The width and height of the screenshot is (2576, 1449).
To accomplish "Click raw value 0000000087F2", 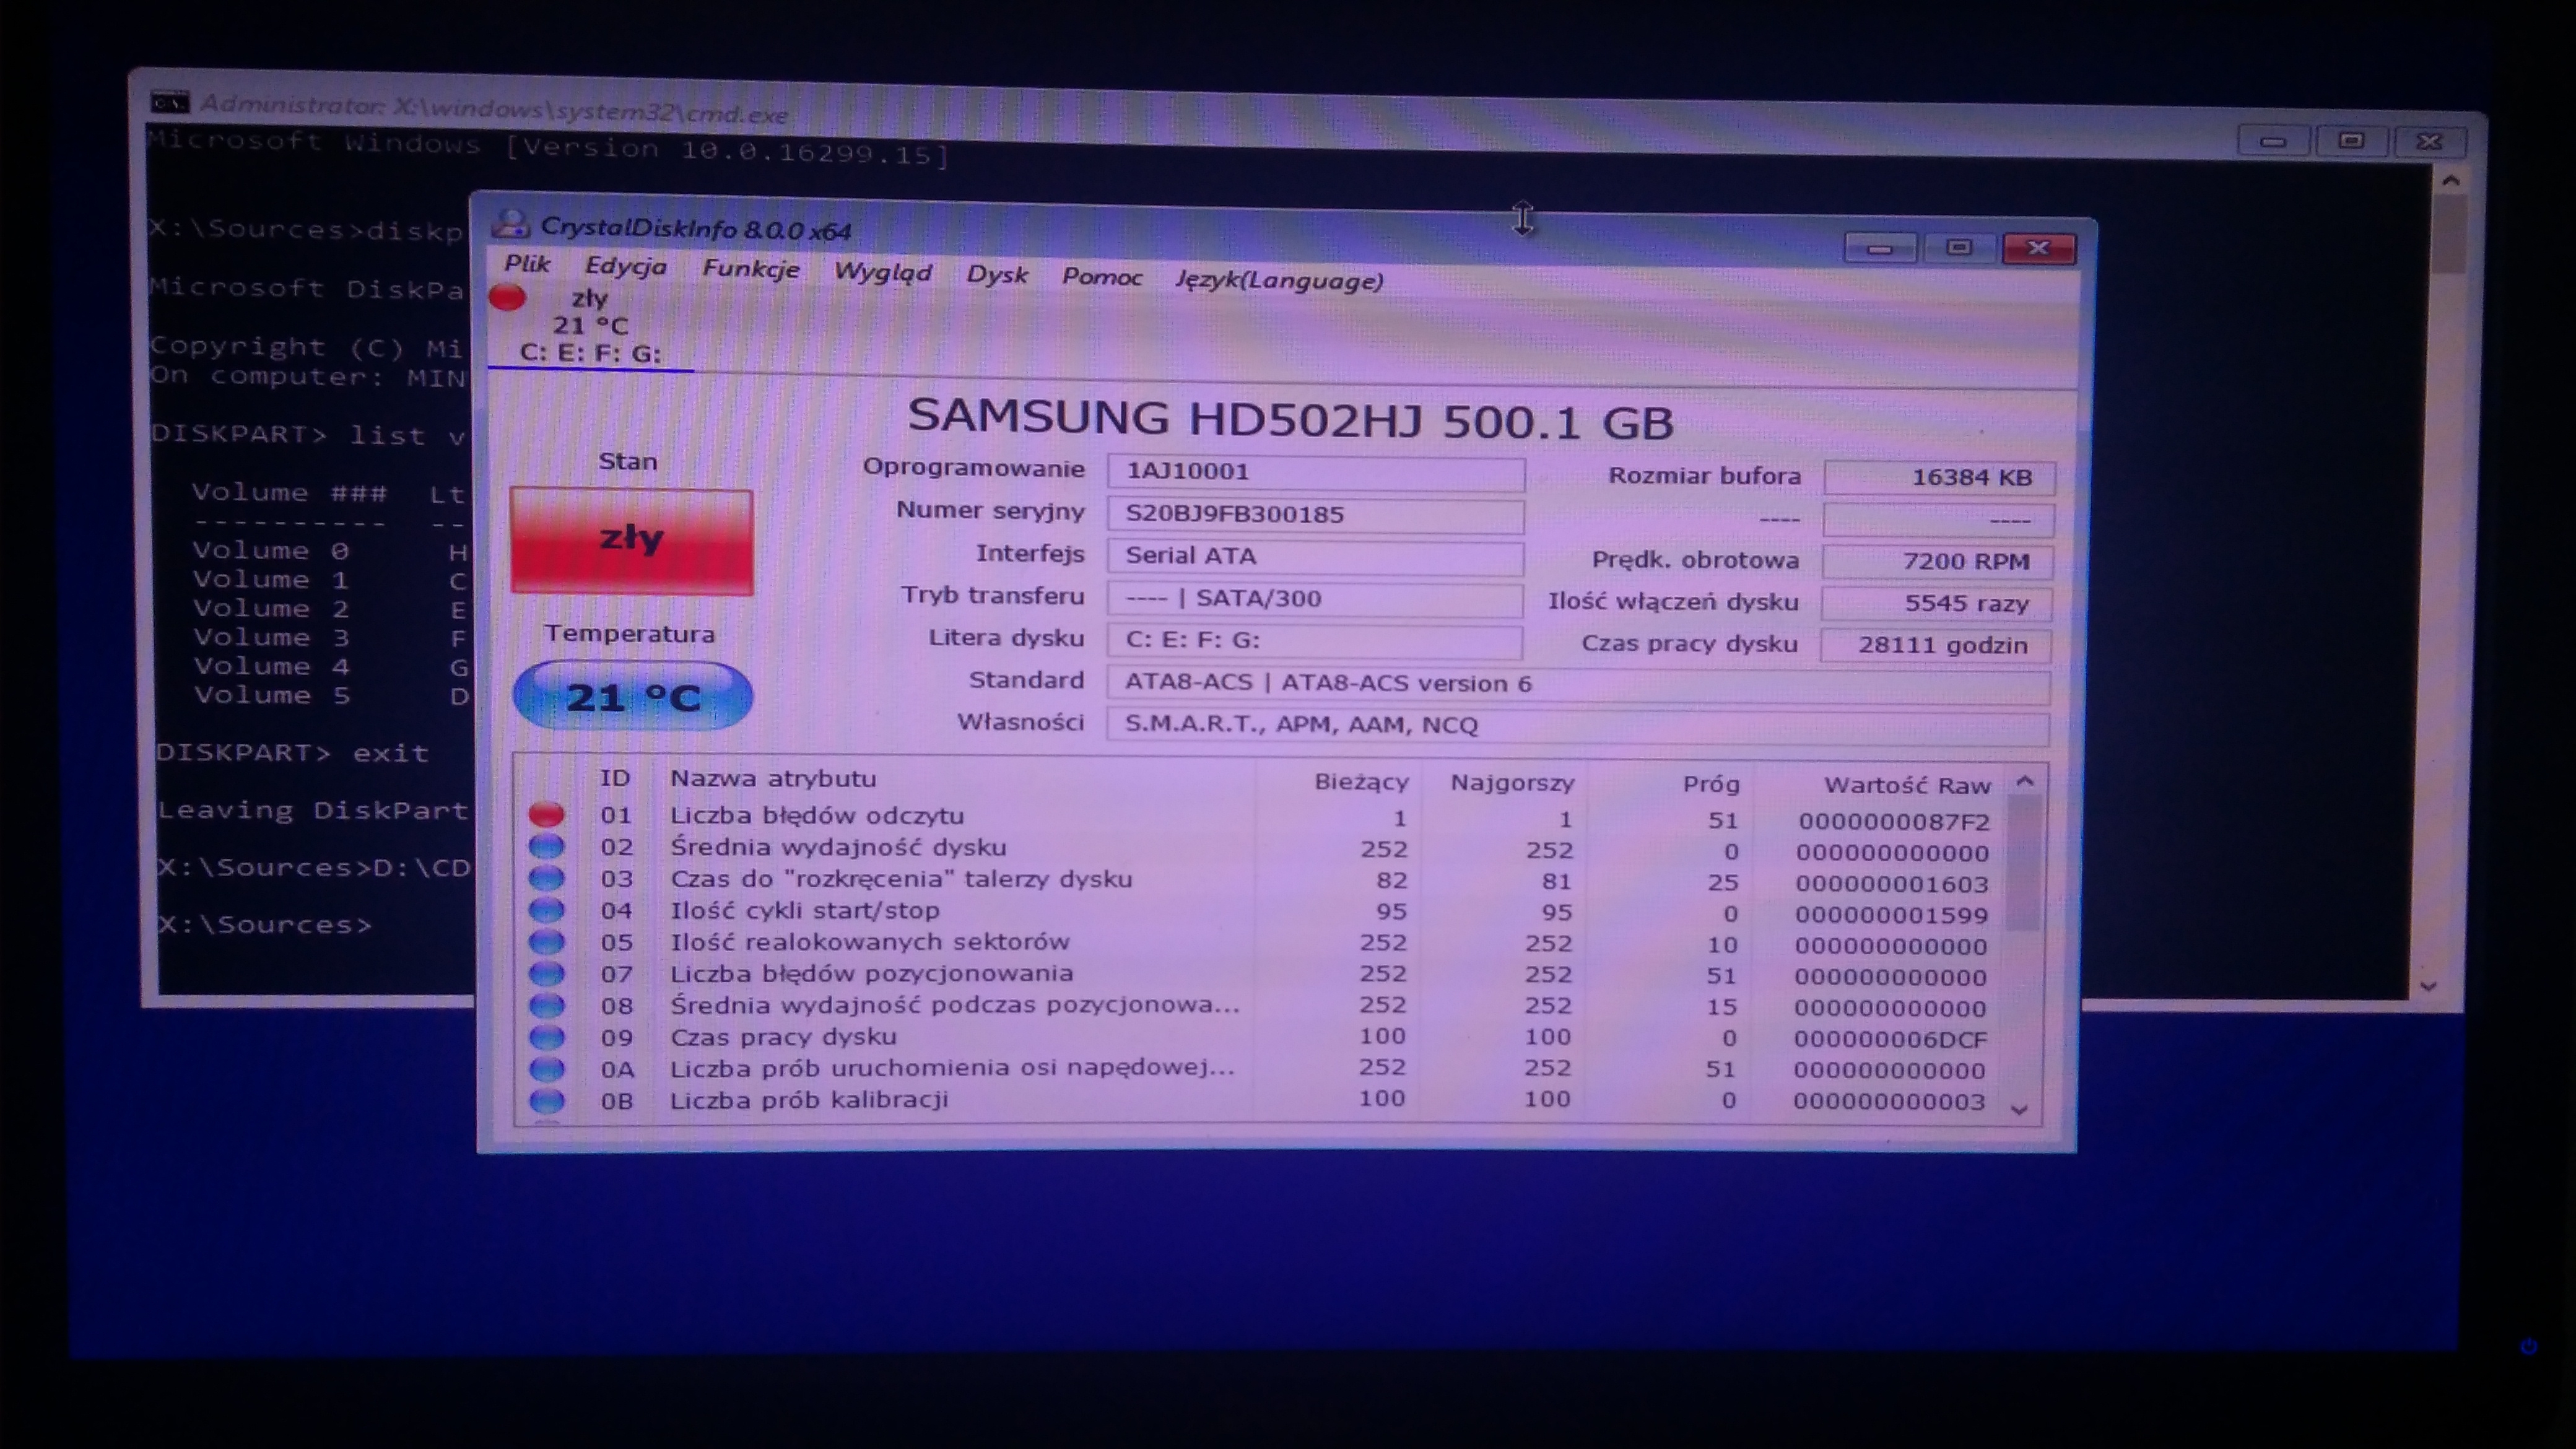I will pyautogui.click(x=1894, y=821).
